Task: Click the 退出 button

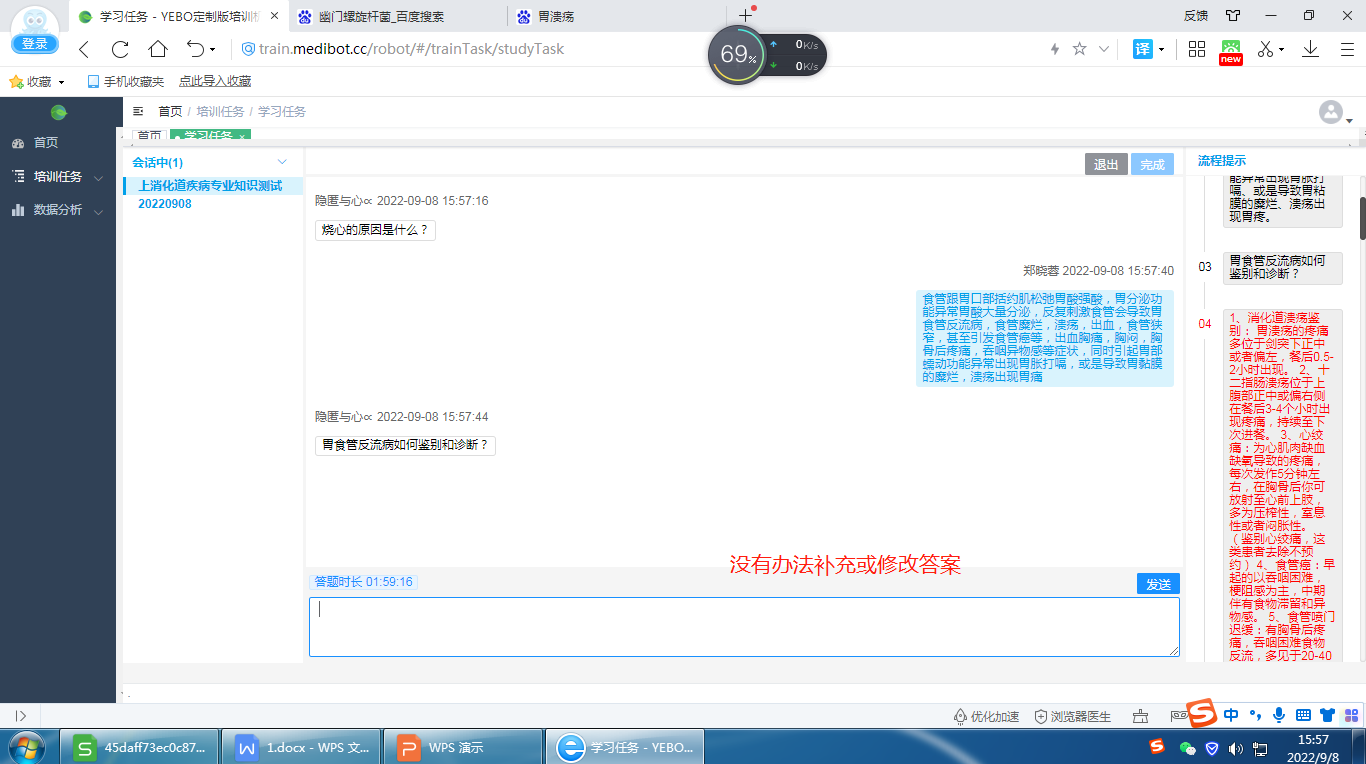Action: [x=1106, y=165]
